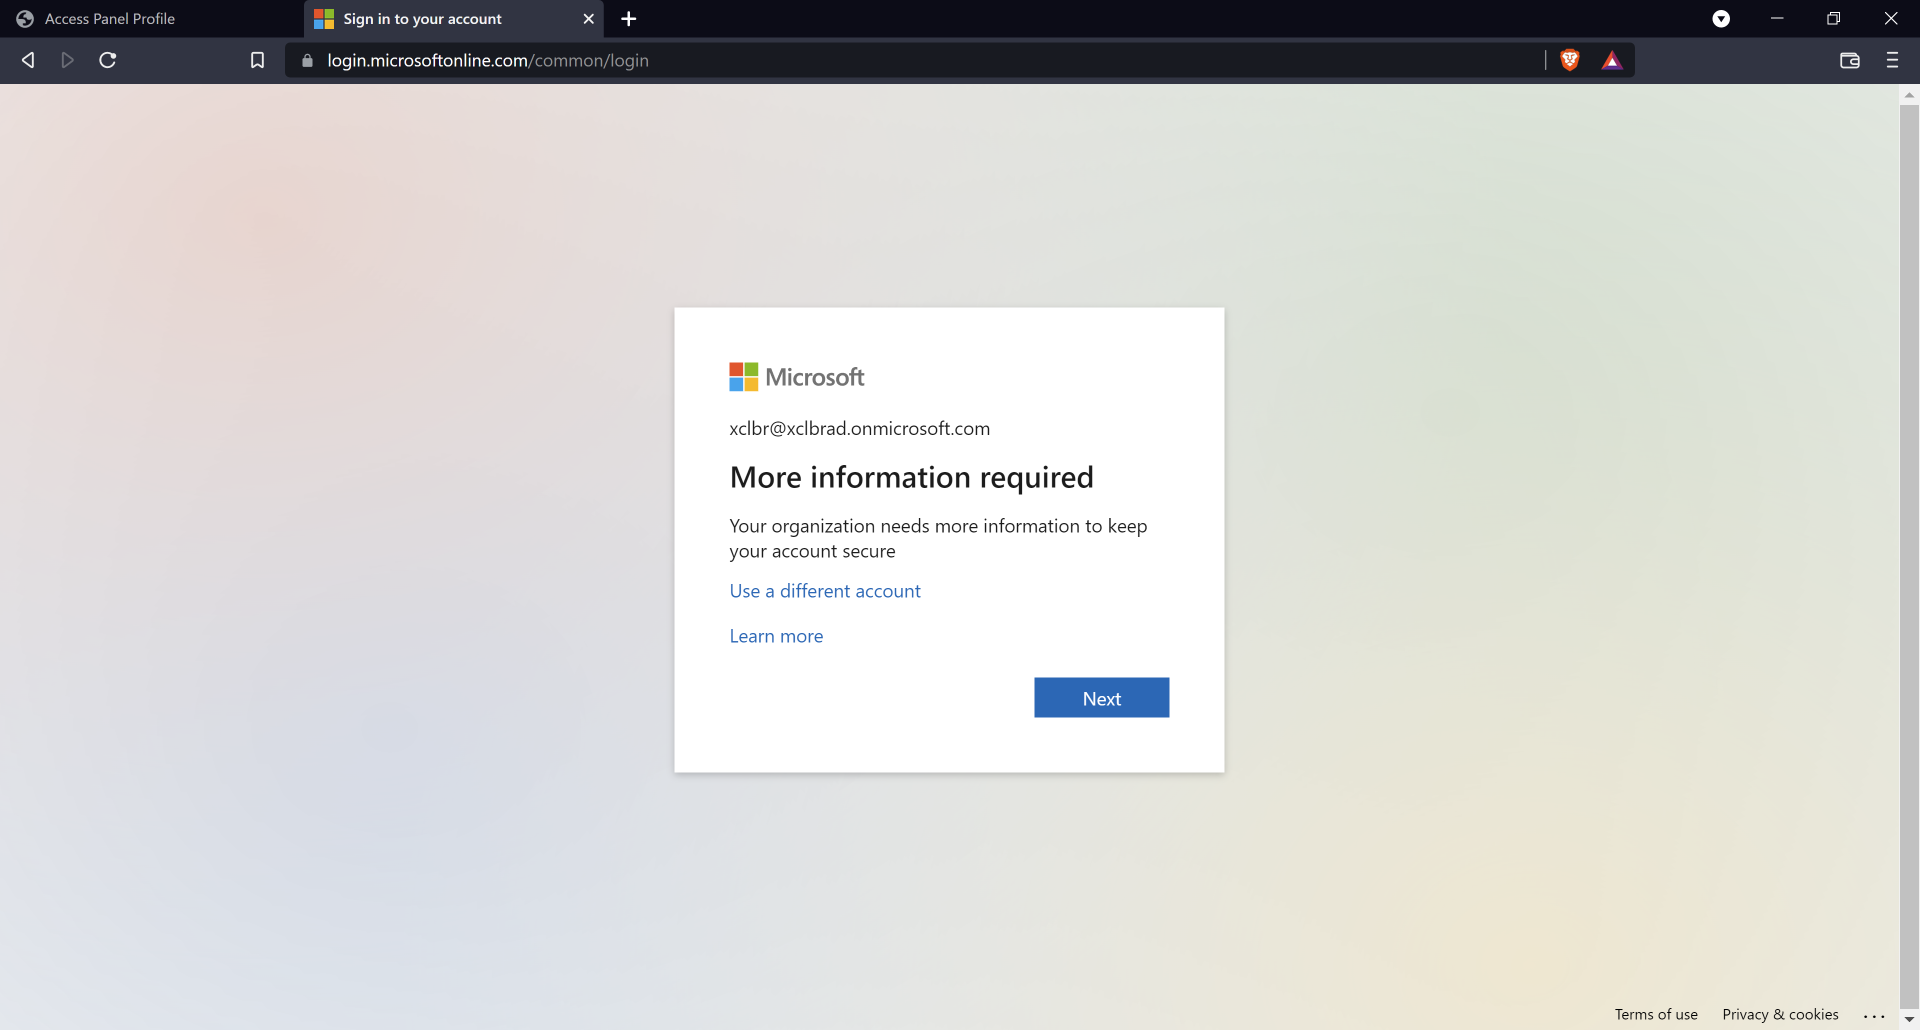Open the Privacy & cookies footer link
Screen dimensions: 1920x1030
[1780, 1014]
